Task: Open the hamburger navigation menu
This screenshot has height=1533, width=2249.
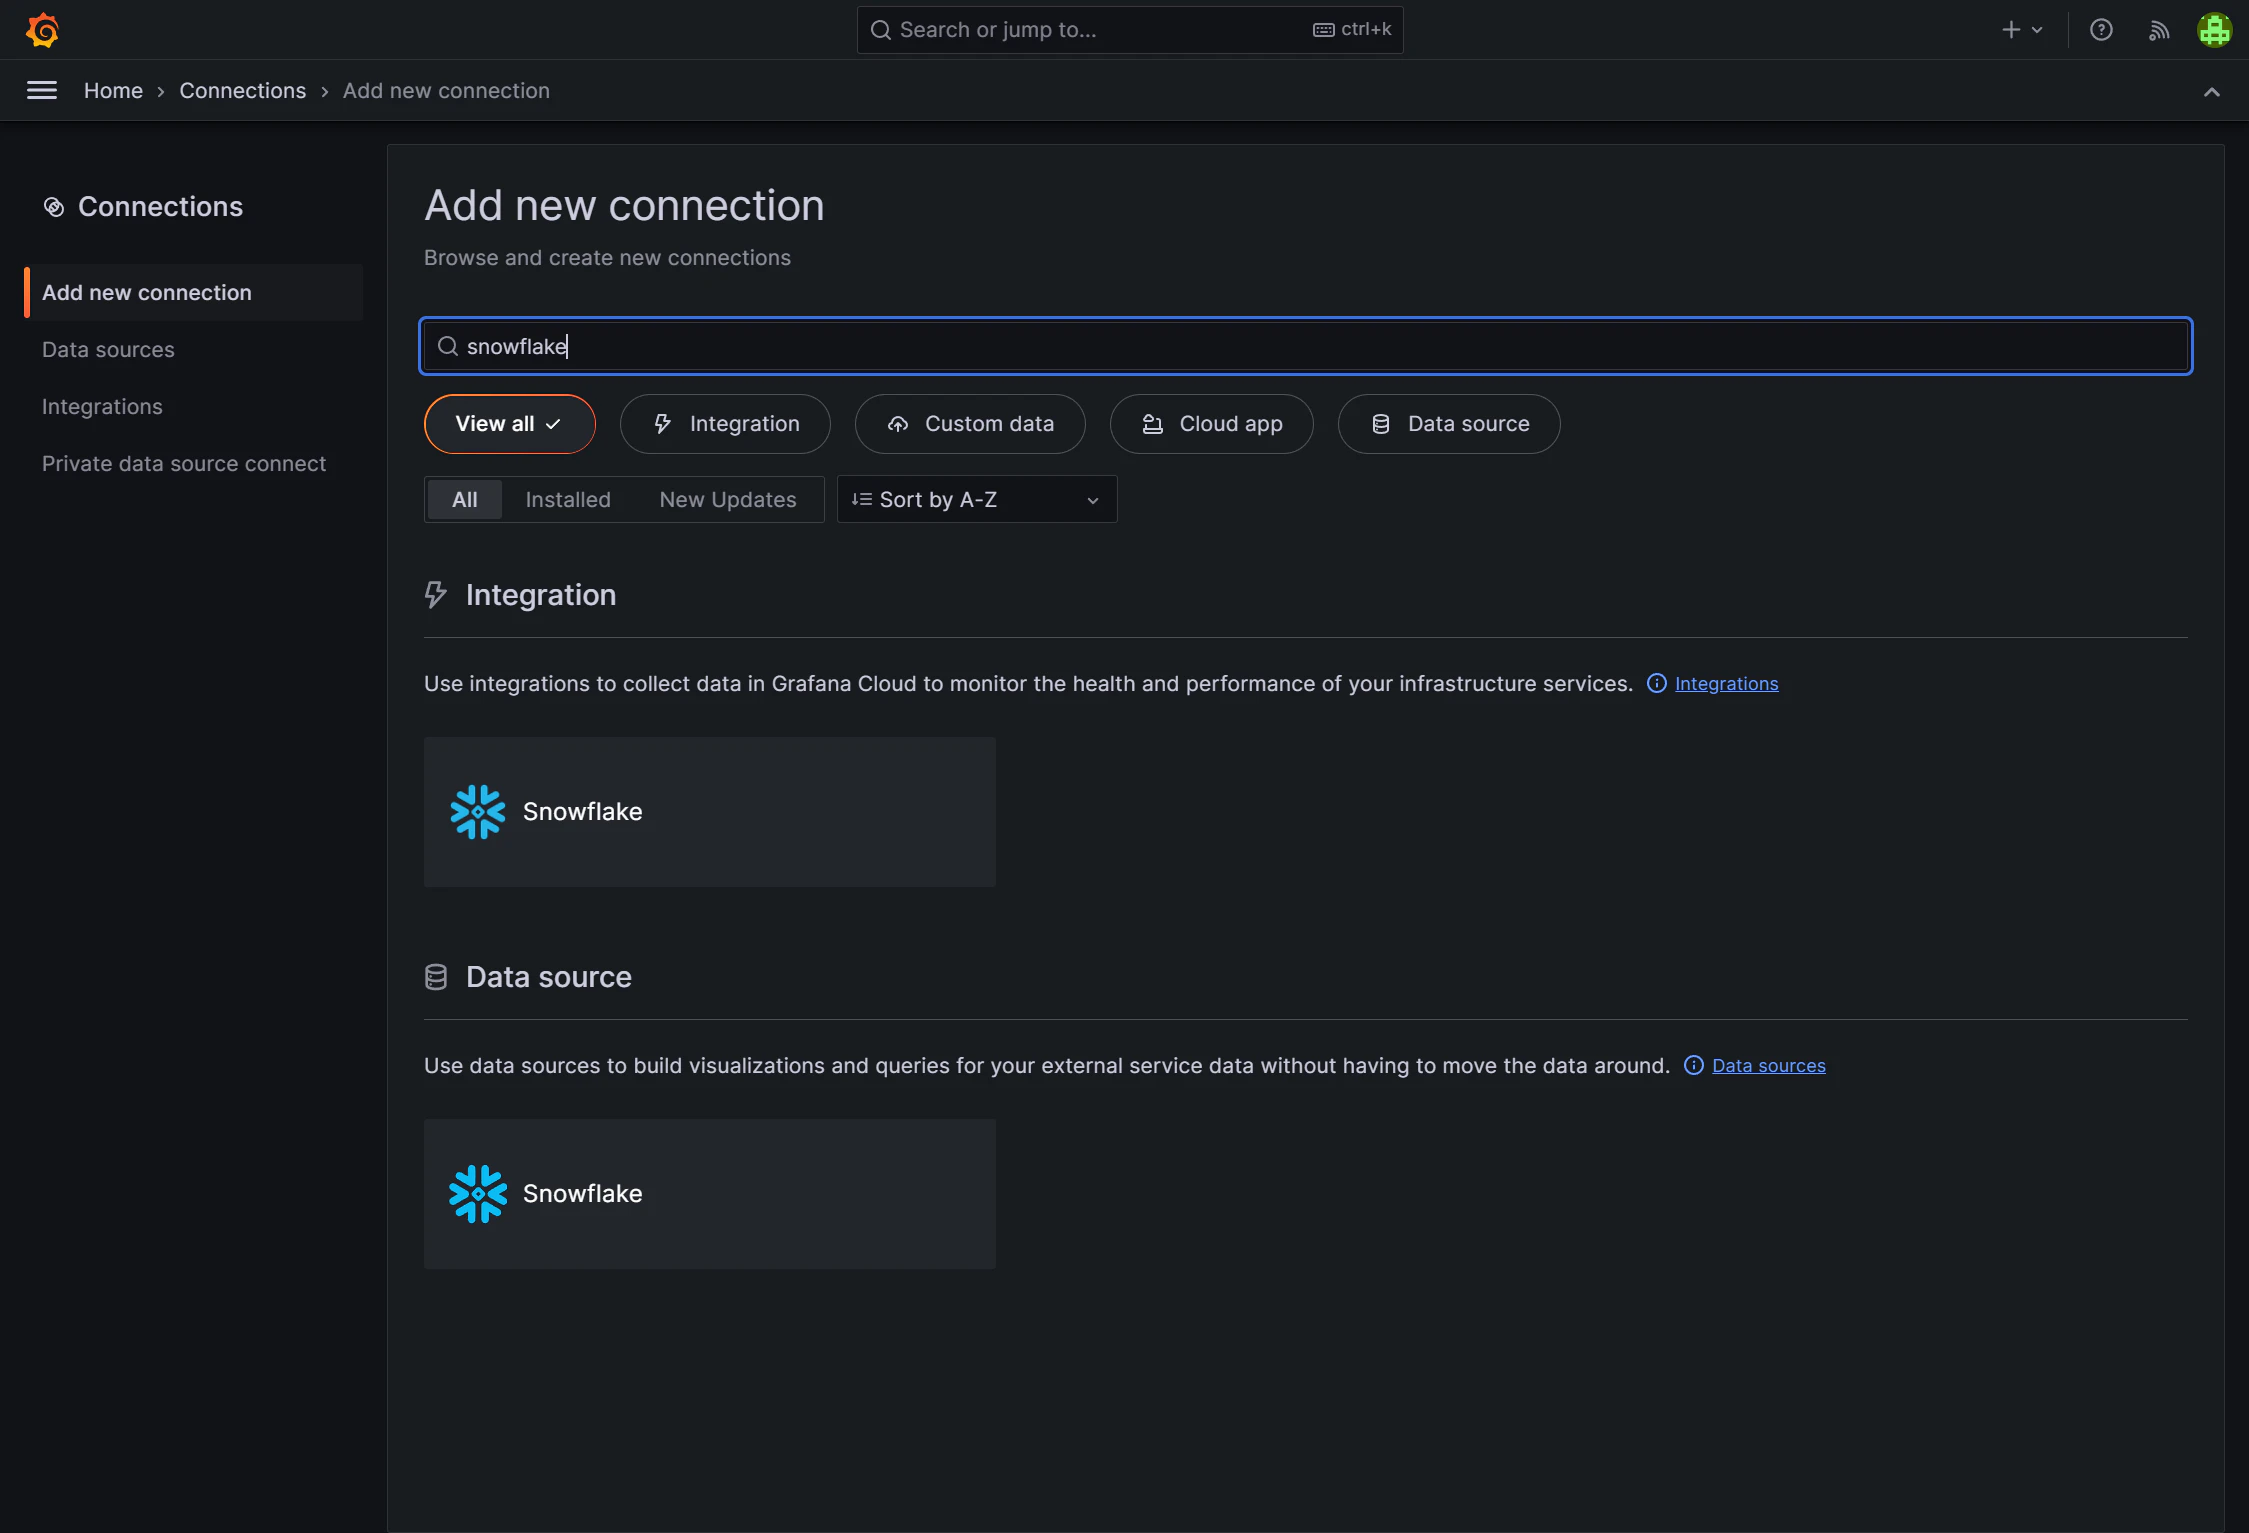Action: pos(42,90)
